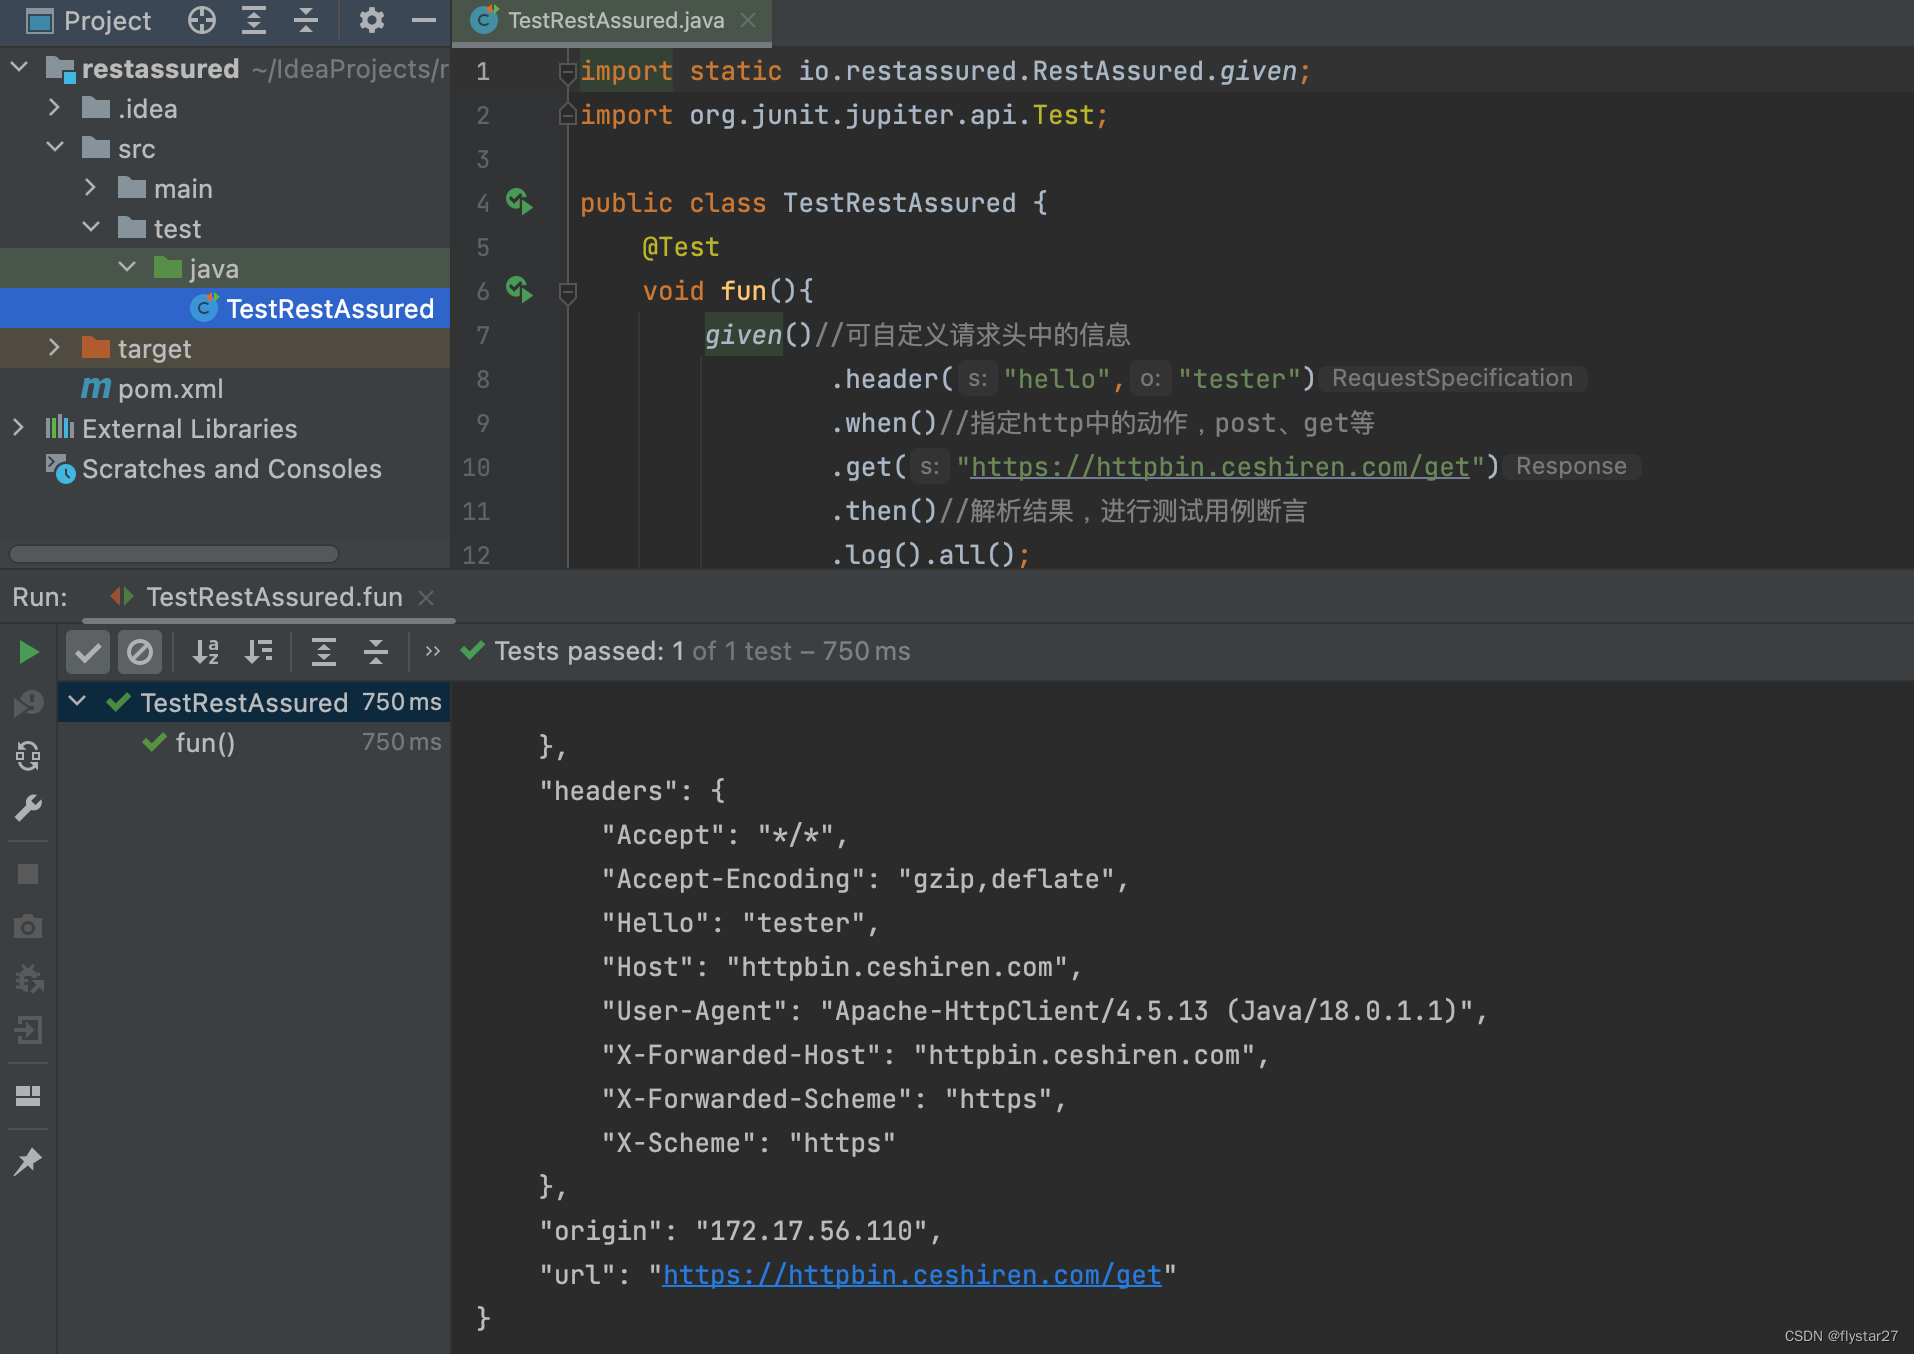The height and width of the screenshot is (1354, 1914).
Task: Pin the Run tab with pin icon
Action: (28, 1161)
